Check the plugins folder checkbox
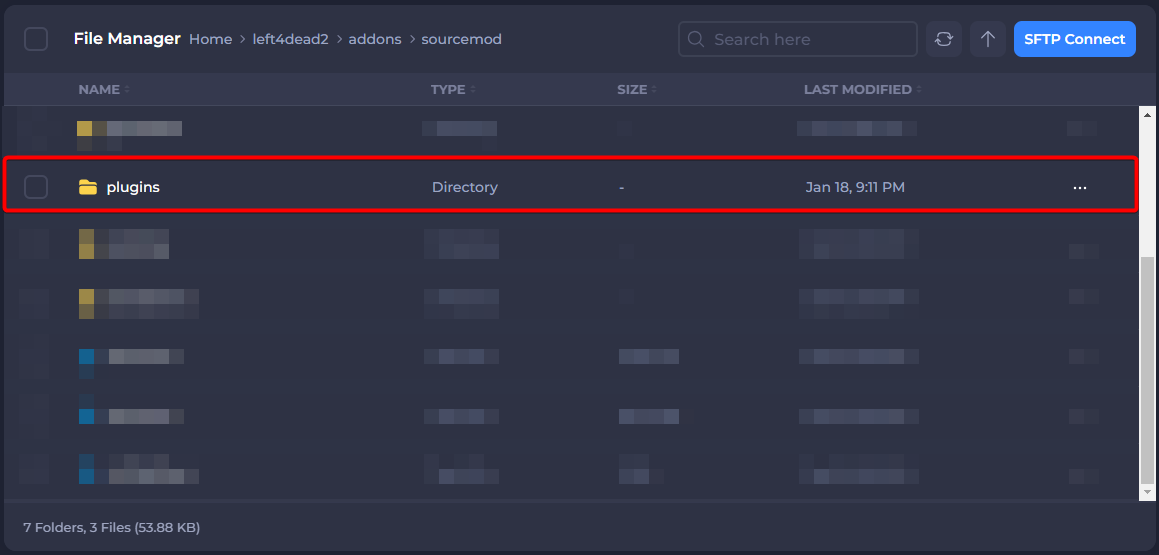 (x=36, y=187)
